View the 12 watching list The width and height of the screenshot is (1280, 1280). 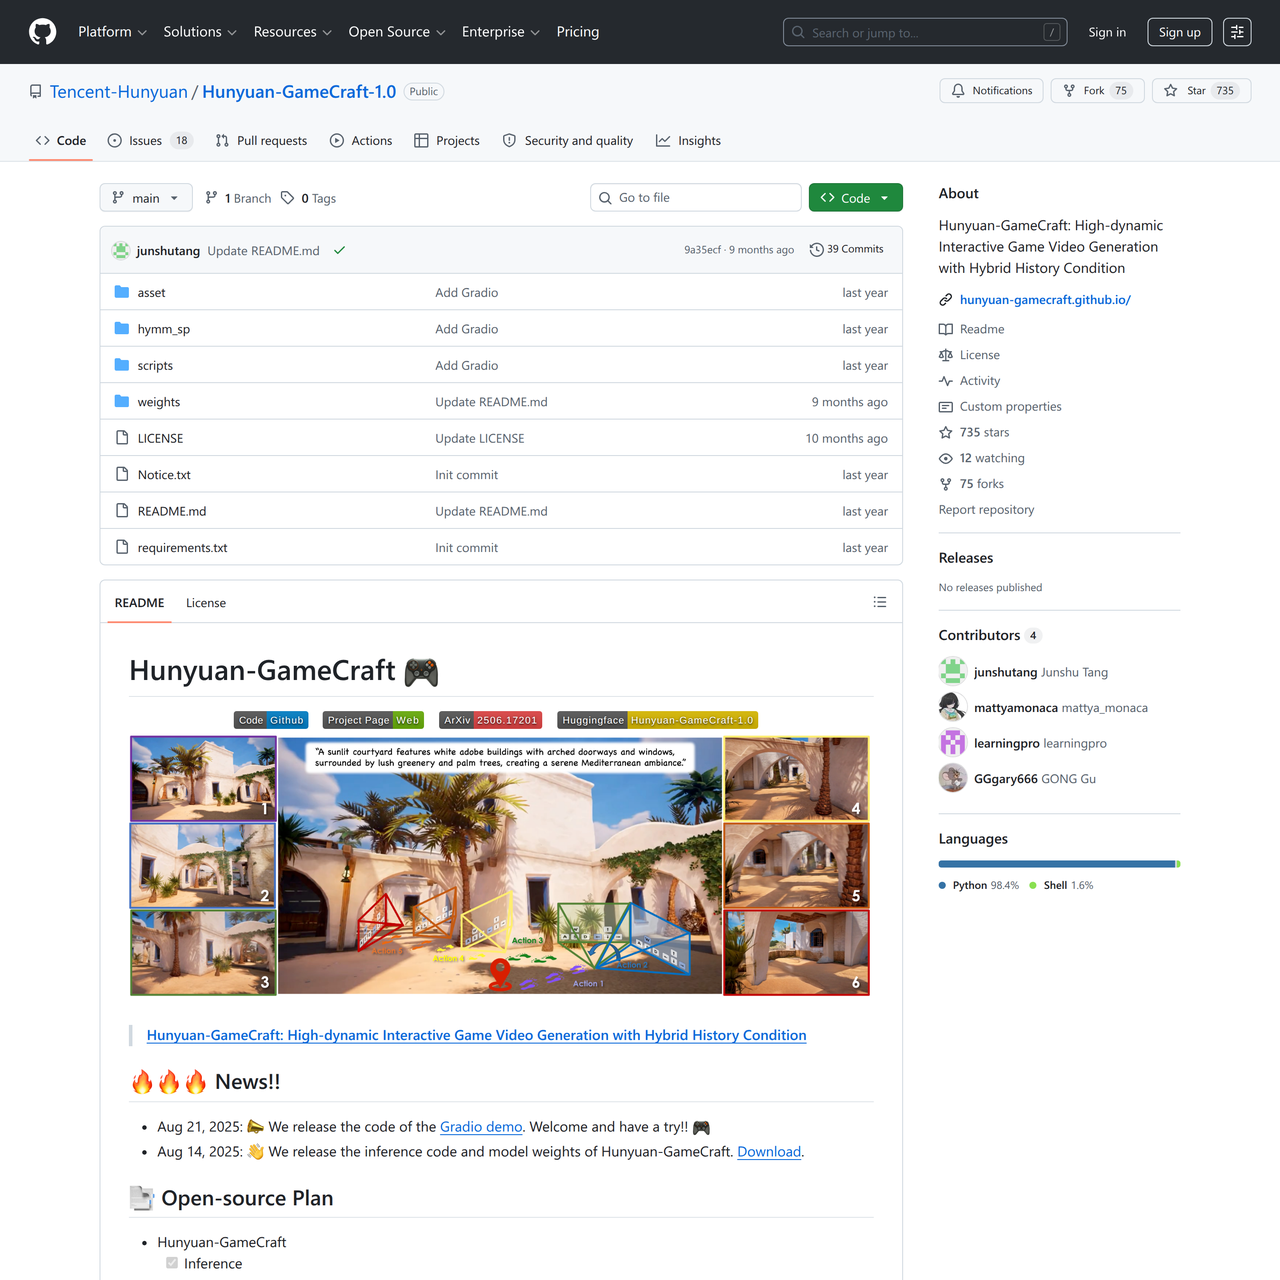(x=982, y=458)
